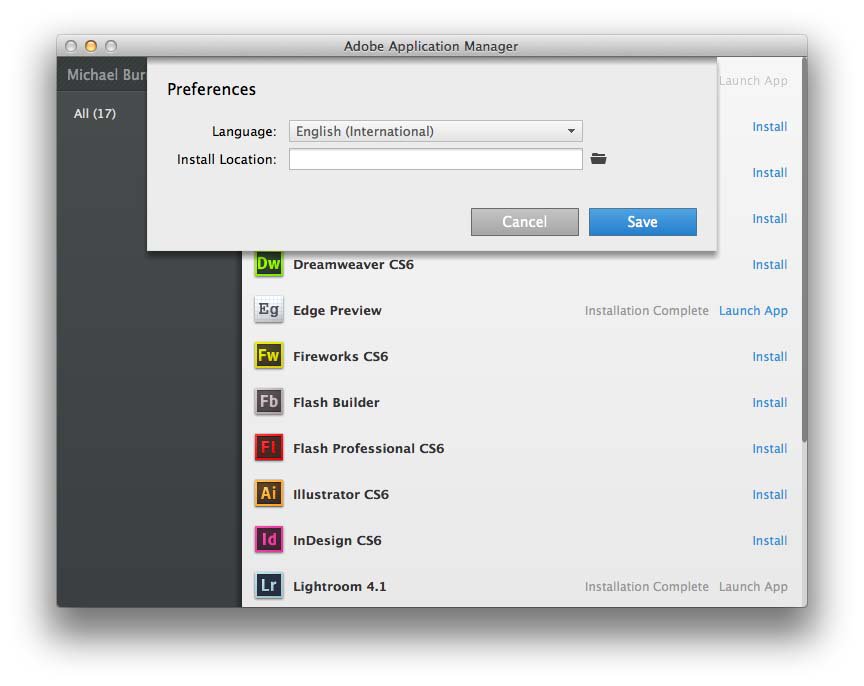Save the preferences
The image size is (864, 686).
tap(642, 222)
